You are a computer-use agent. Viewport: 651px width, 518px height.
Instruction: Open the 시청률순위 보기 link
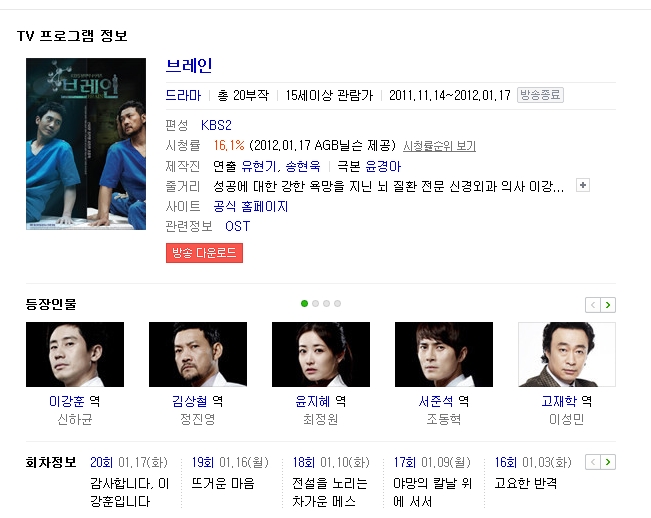439,146
